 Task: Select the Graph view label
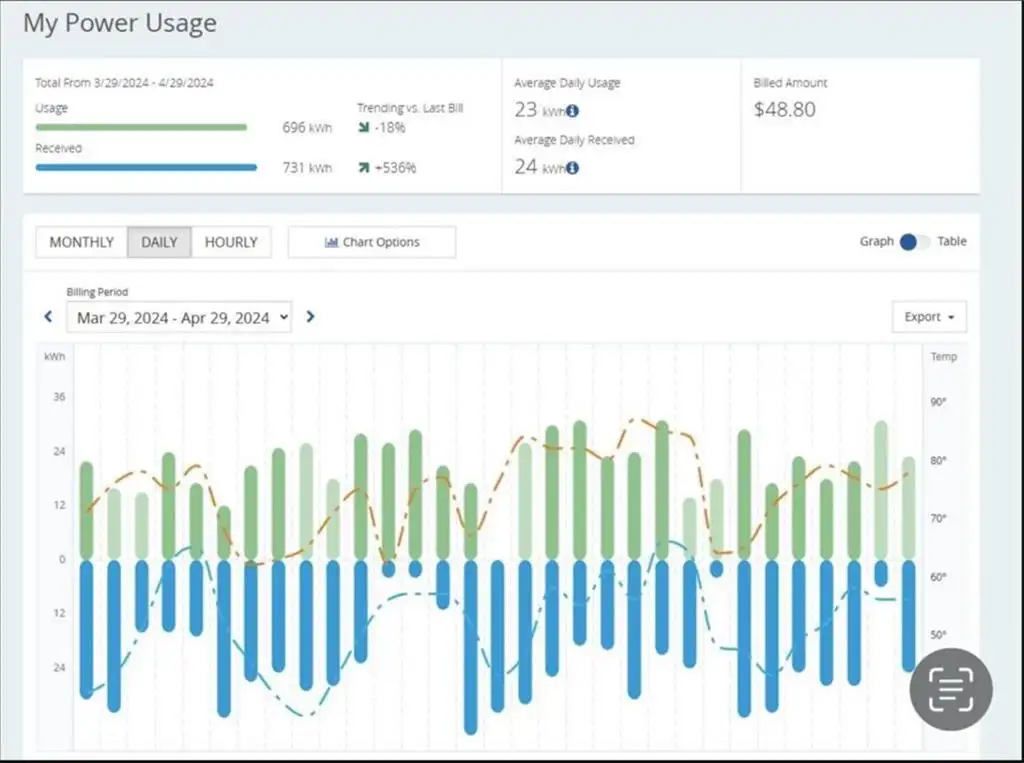tap(876, 241)
